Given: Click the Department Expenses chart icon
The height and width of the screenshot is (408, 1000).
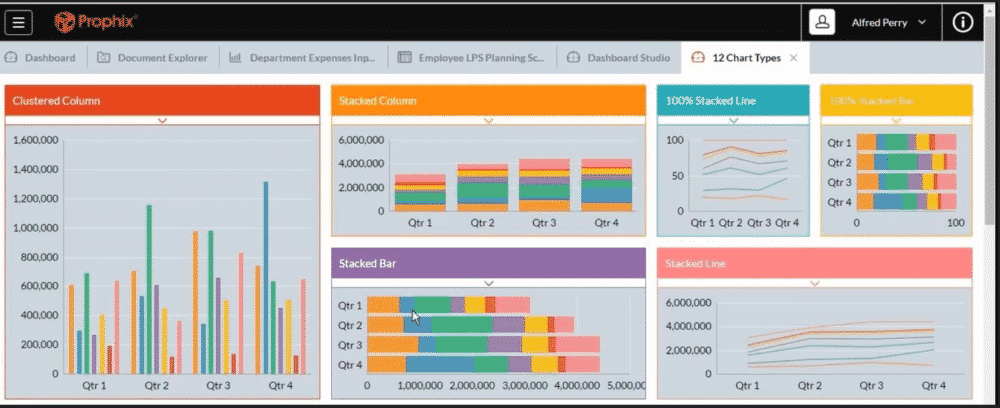Looking at the screenshot, I should click(x=235, y=58).
